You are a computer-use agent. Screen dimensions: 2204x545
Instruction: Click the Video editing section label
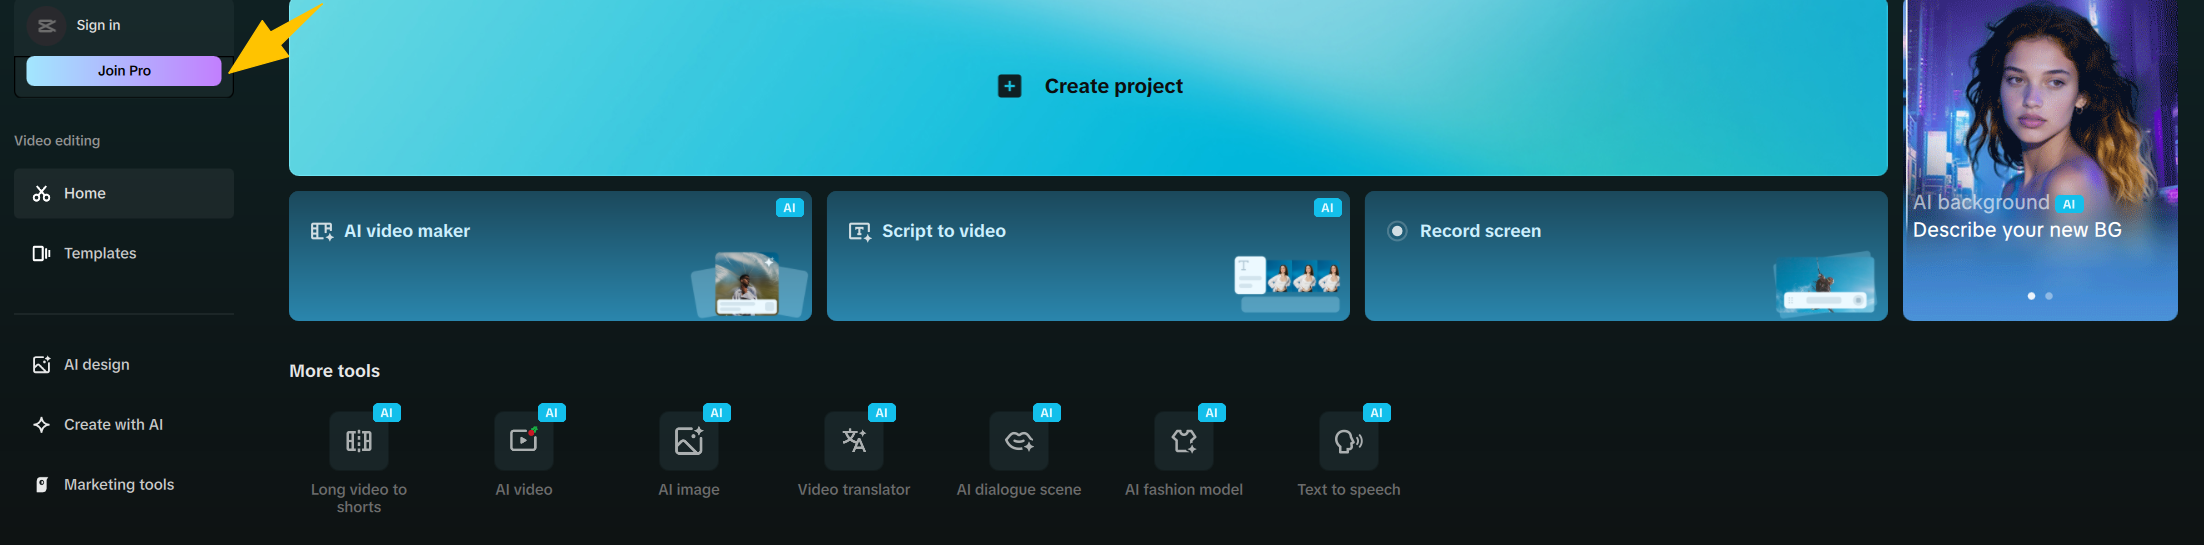coord(57,141)
